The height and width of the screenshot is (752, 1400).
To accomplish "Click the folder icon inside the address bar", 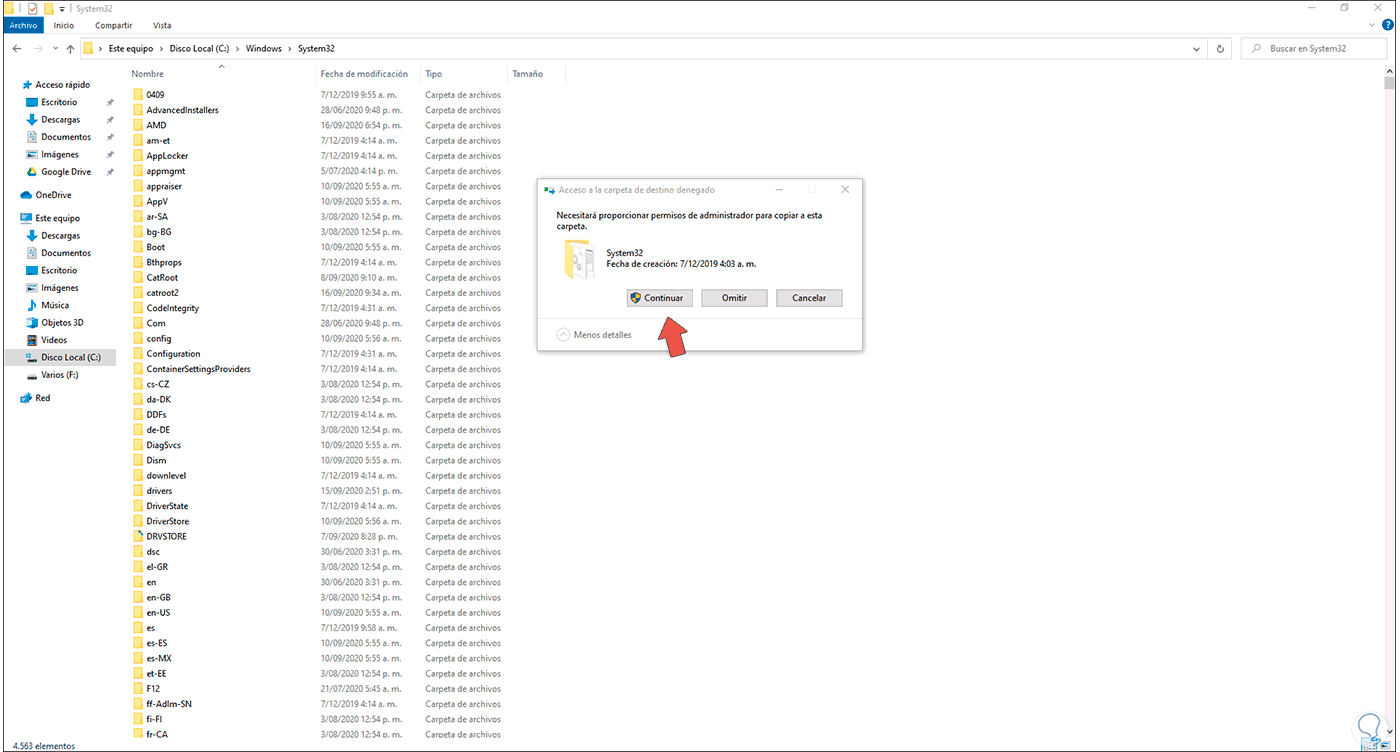I will [x=88, y=48].
